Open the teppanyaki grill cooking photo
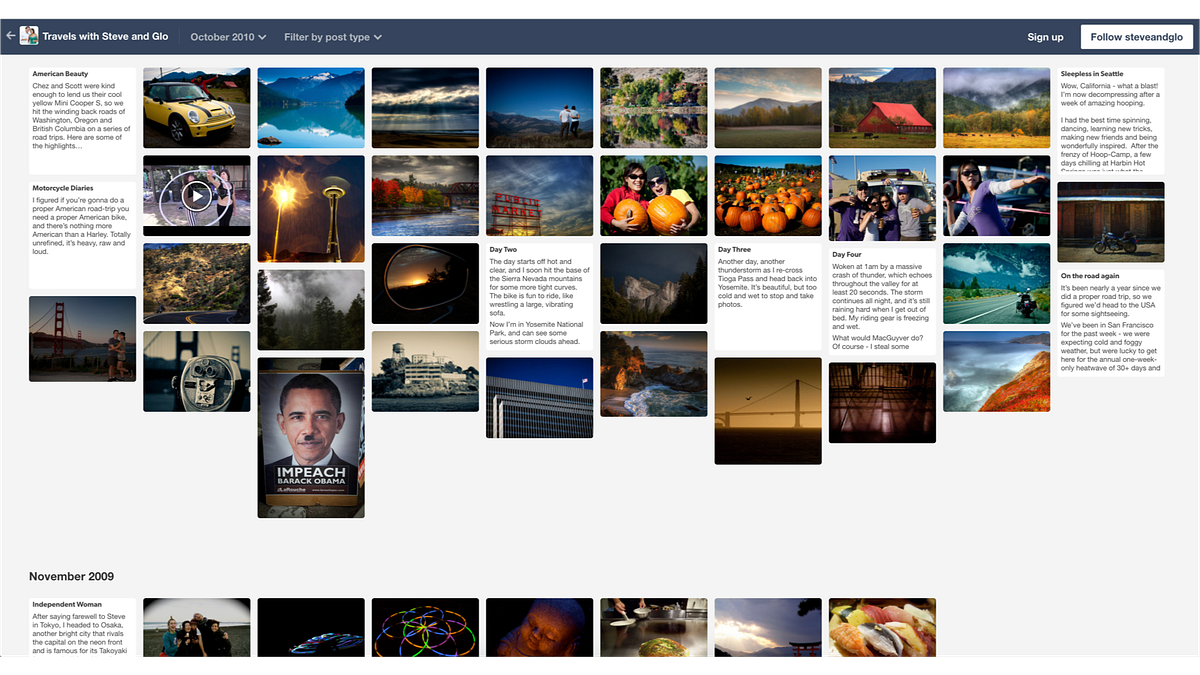Screen dimensions: 1200x675 point(654,627)
